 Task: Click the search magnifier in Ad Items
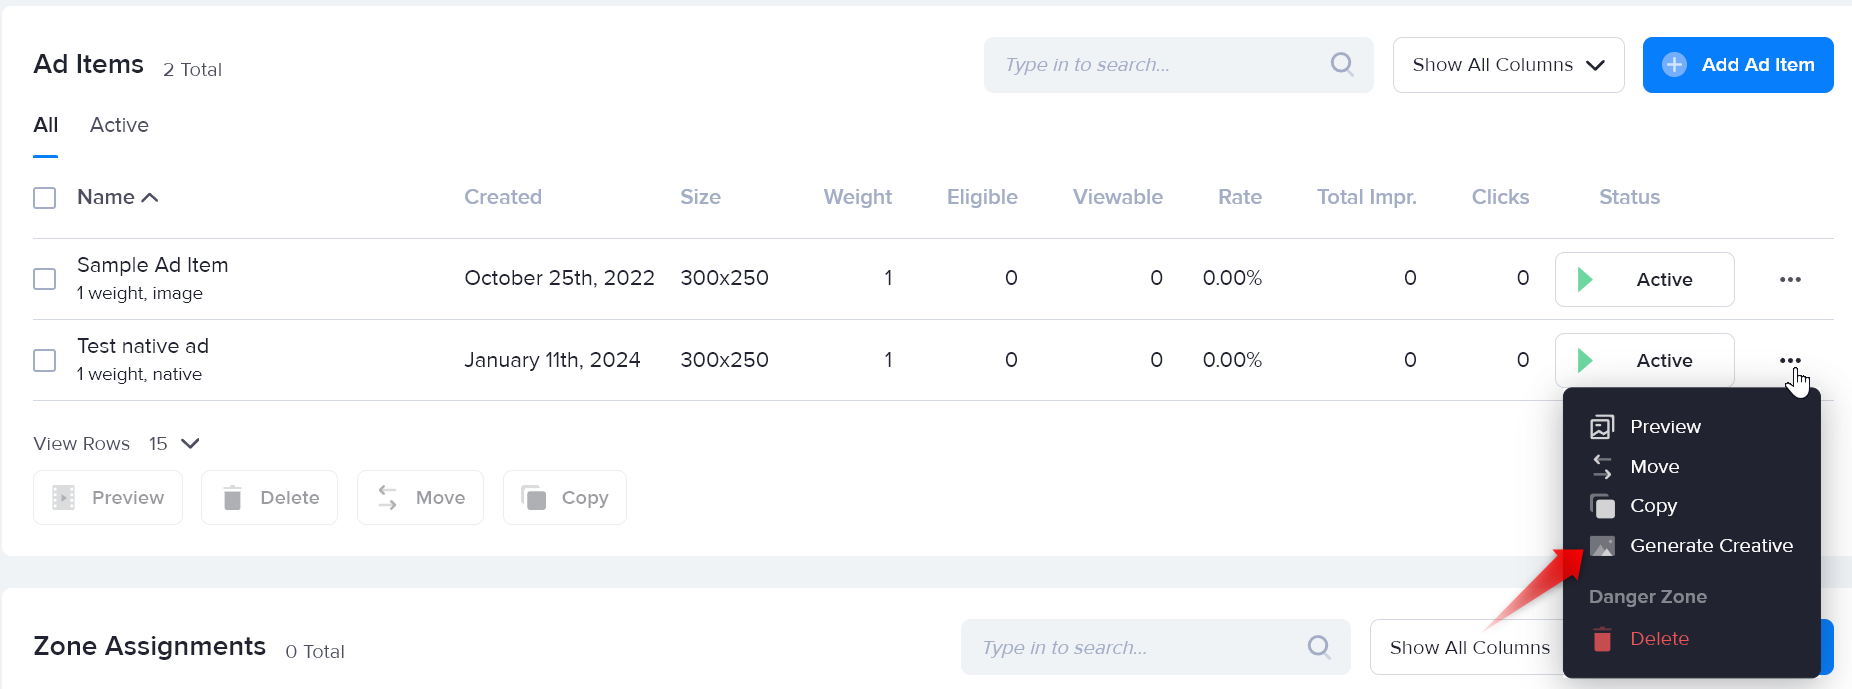pyautogui.click(x=1342, y=64)
